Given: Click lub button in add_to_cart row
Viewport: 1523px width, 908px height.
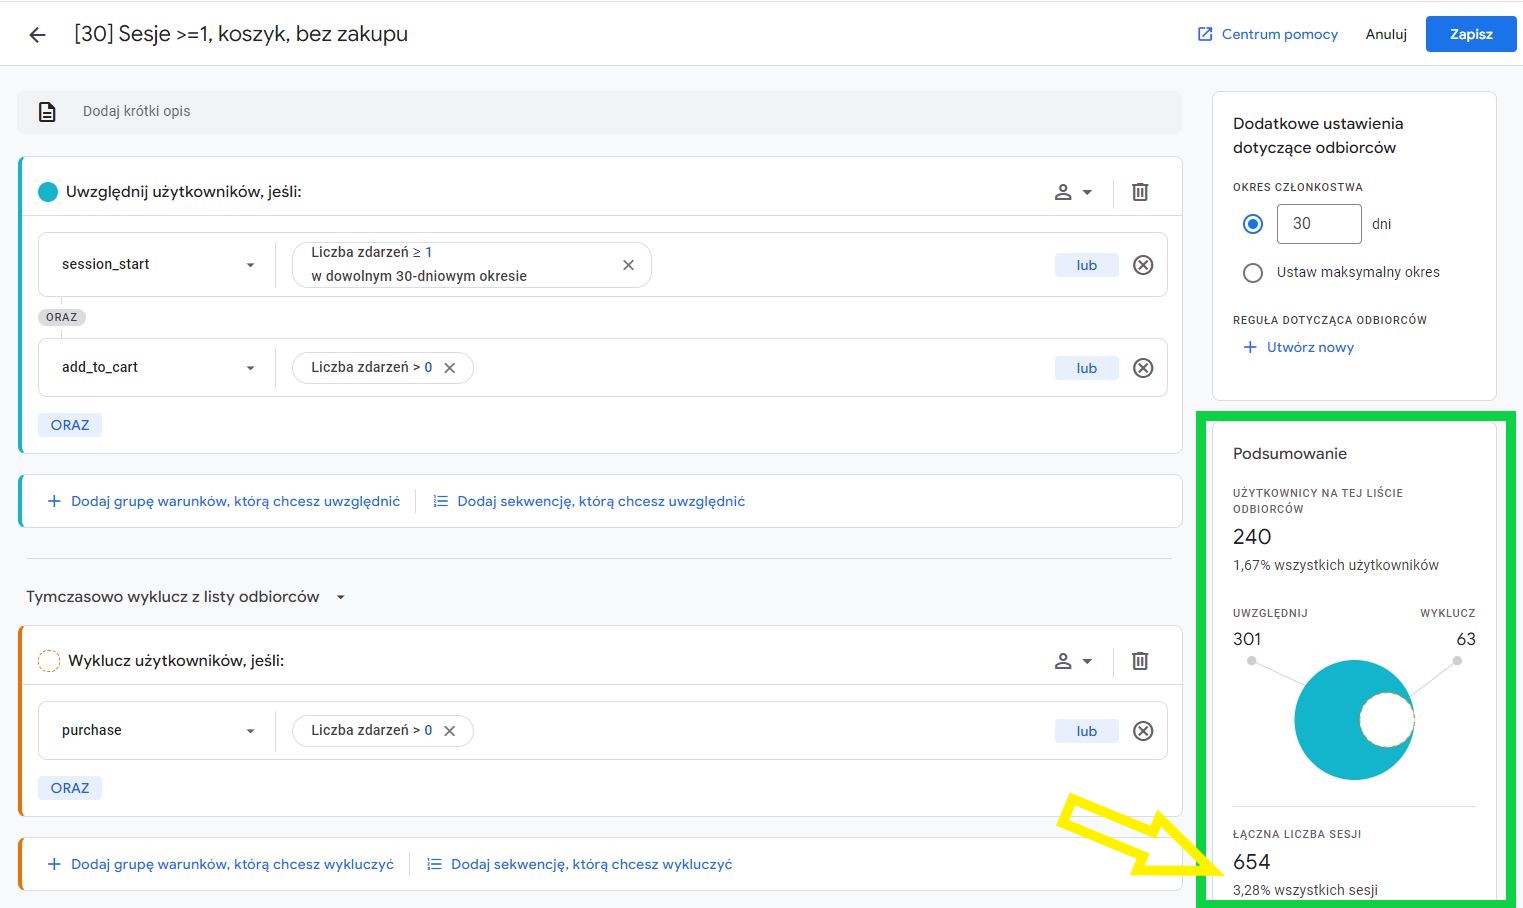Looking at the screenshot, I should pyautogui.click(x=1086, y=368).
